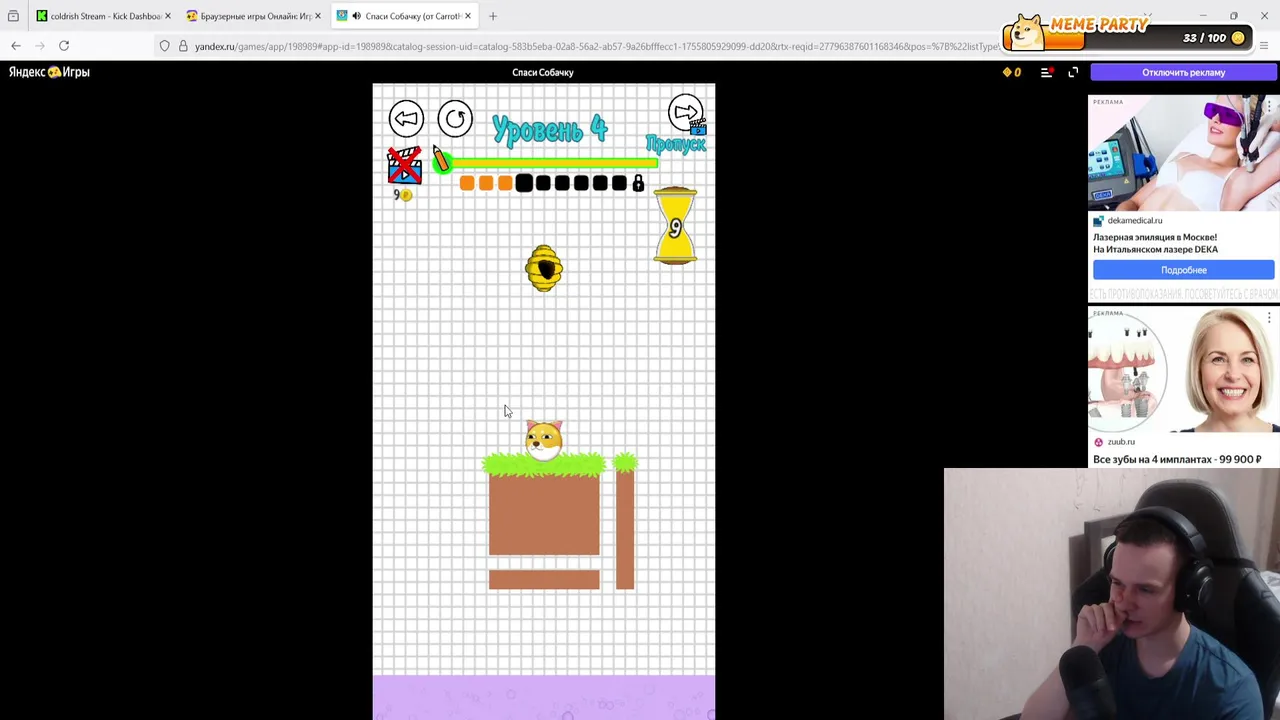Click the yellow diamond currency counter

point(1012,72)
